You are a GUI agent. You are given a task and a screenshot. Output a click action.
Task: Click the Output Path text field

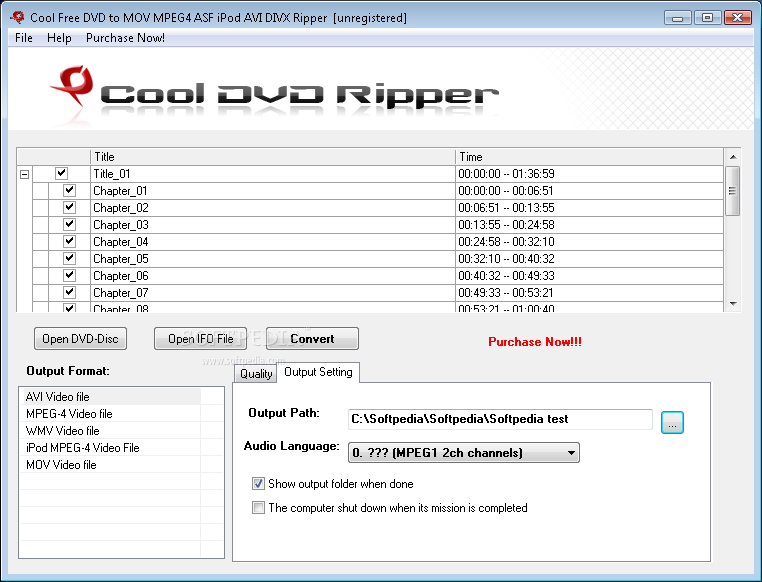pos(500,419)
